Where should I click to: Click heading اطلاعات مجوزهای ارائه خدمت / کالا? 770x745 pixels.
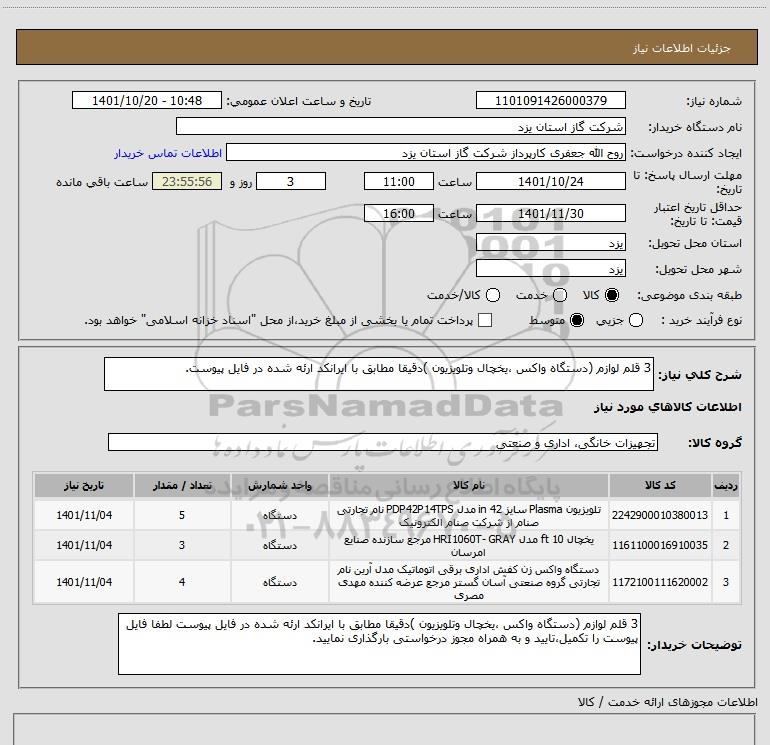pos(667,702)
